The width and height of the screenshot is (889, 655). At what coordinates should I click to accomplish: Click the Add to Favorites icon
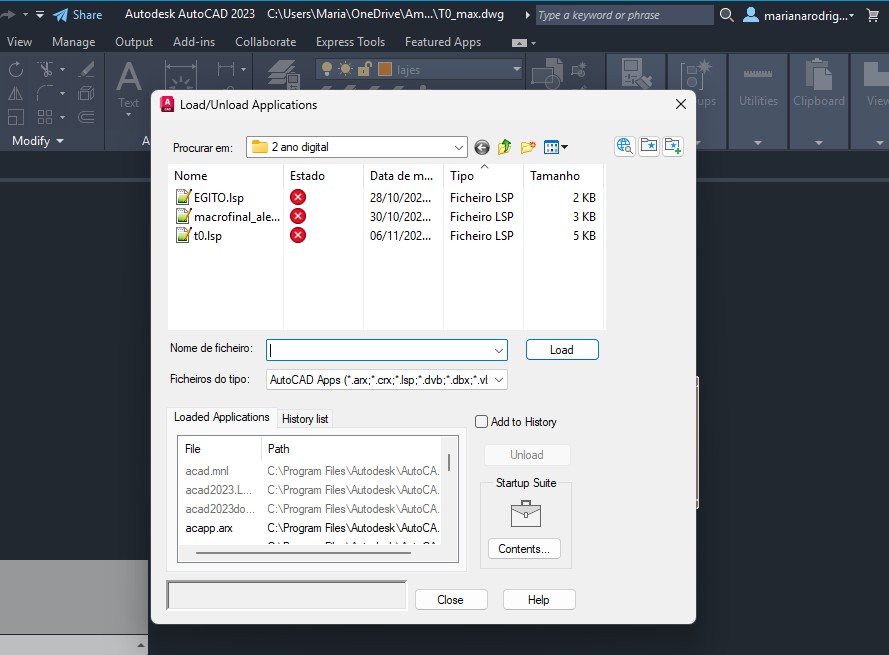672,146
